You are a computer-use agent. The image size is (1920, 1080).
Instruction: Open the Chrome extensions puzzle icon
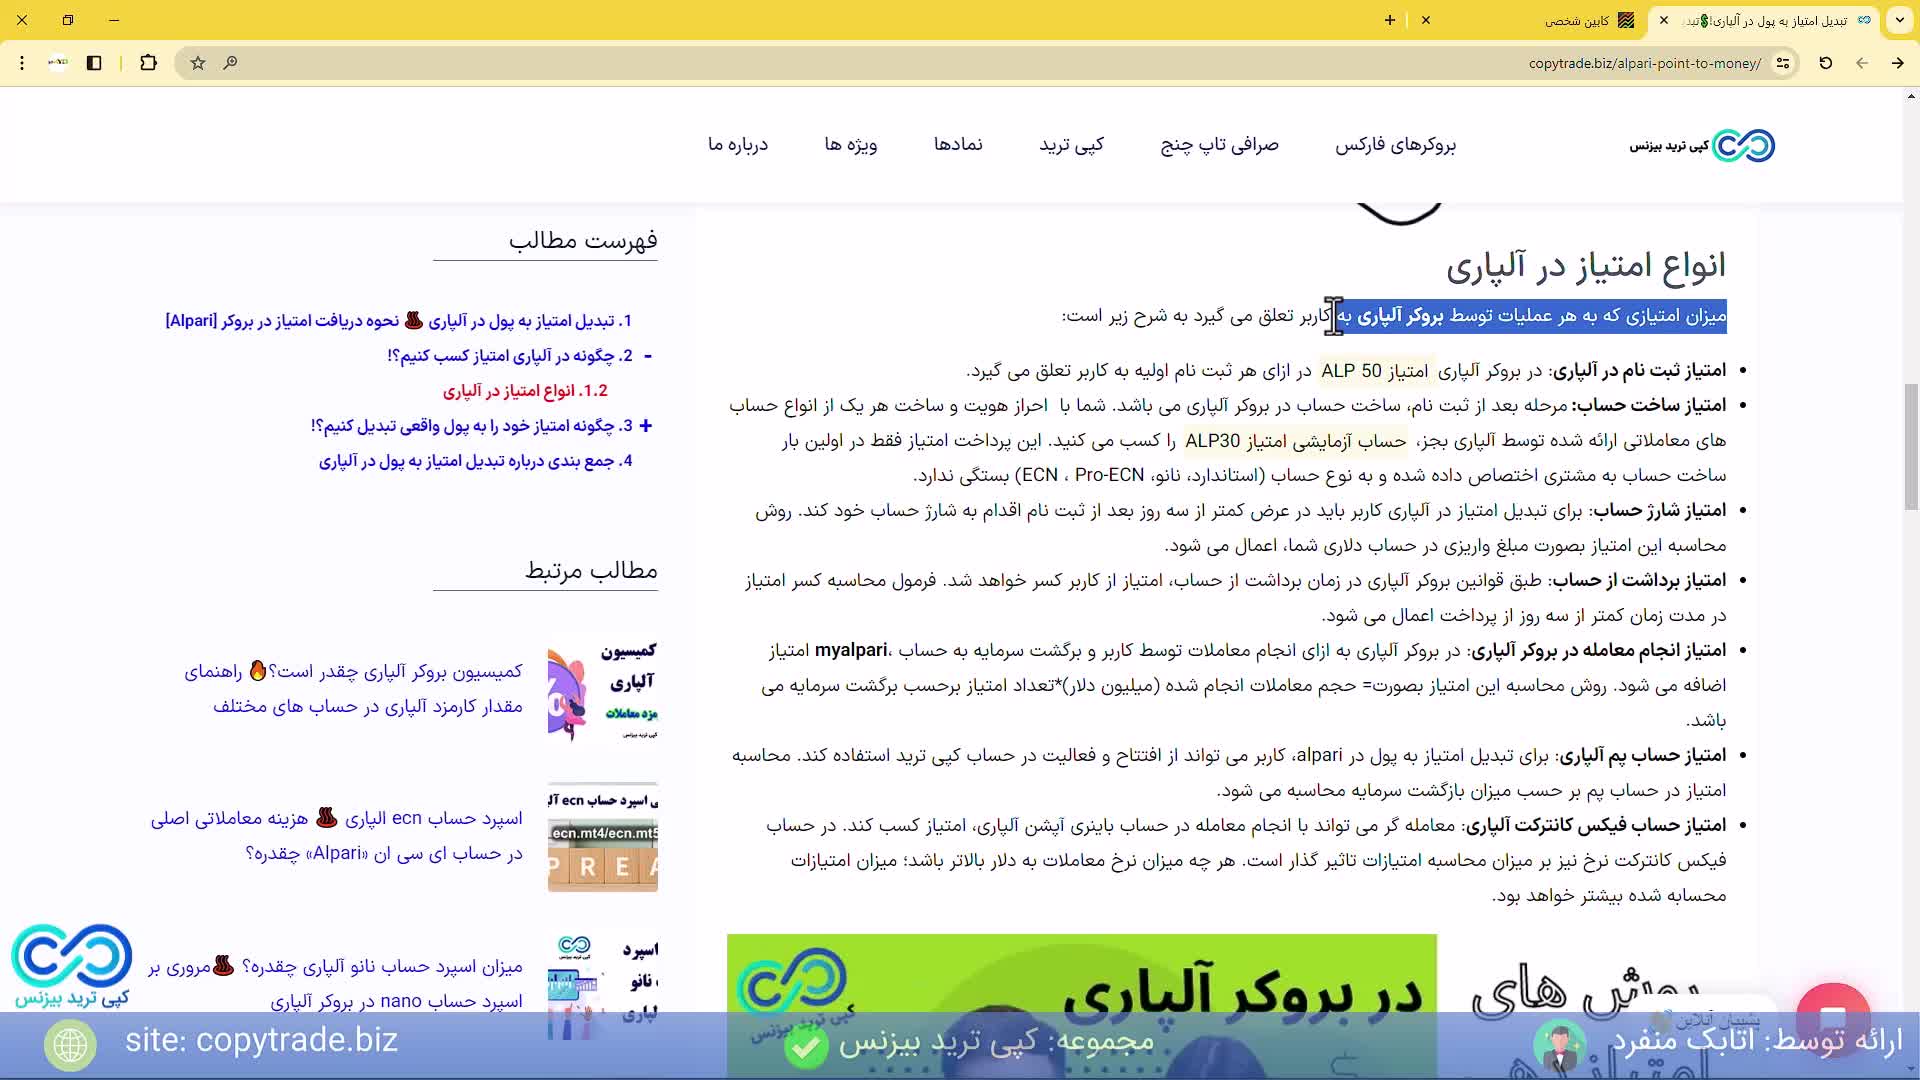149,63
